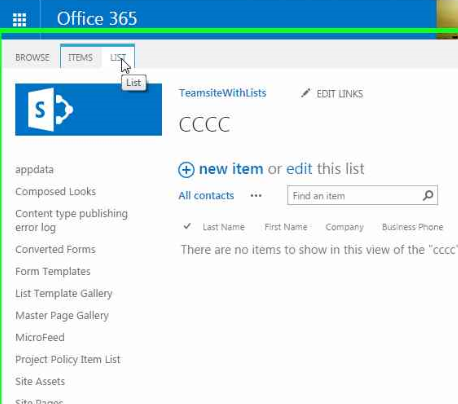458x404 pixels.
Task: Open Composed Looks in the left navigation
Action: pyautogui.click(x=56, y=192)
